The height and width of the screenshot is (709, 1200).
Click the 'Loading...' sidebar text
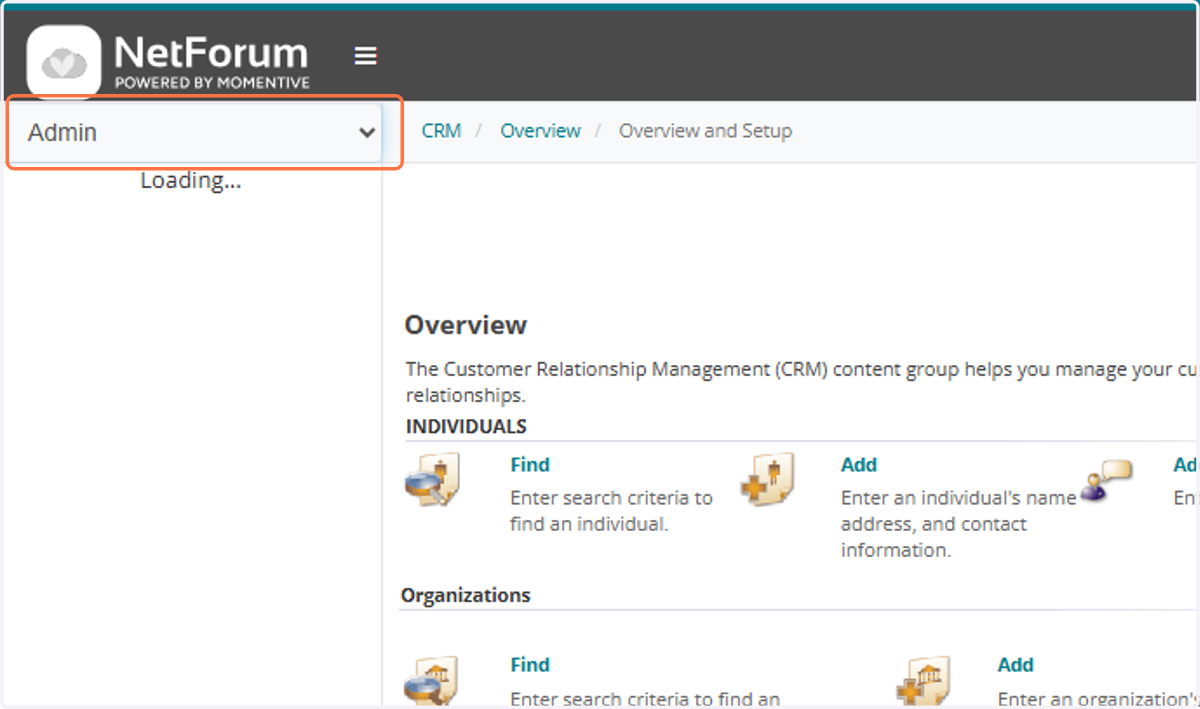(191, 181)
